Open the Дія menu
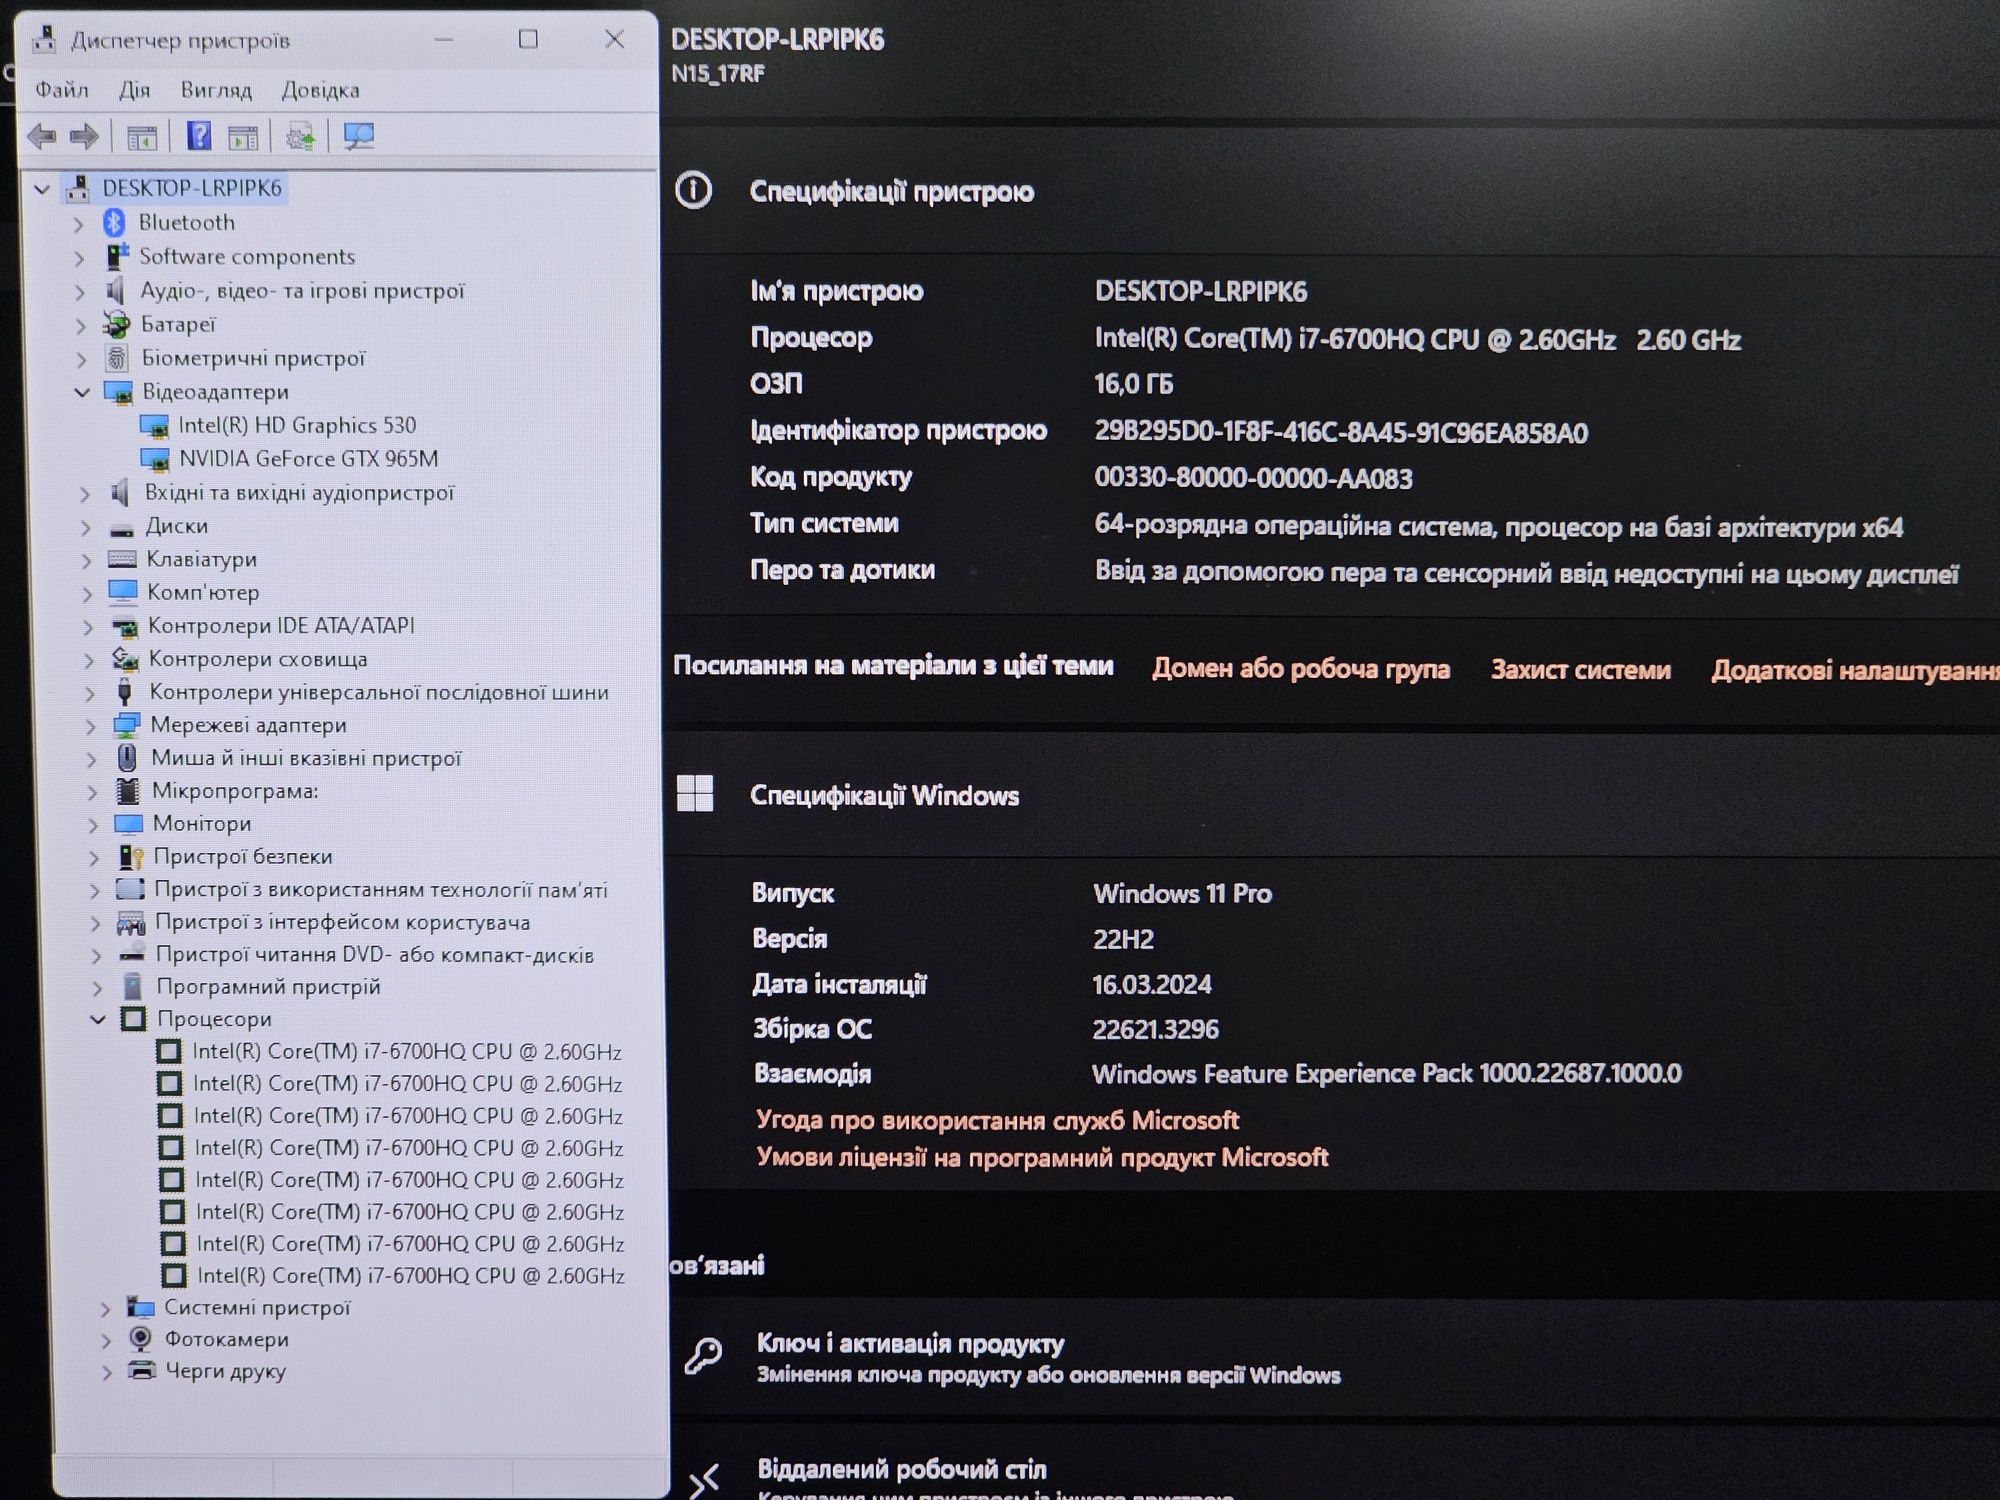Viewport: 2000px width, 1500px height. click(x=134, y=90)
